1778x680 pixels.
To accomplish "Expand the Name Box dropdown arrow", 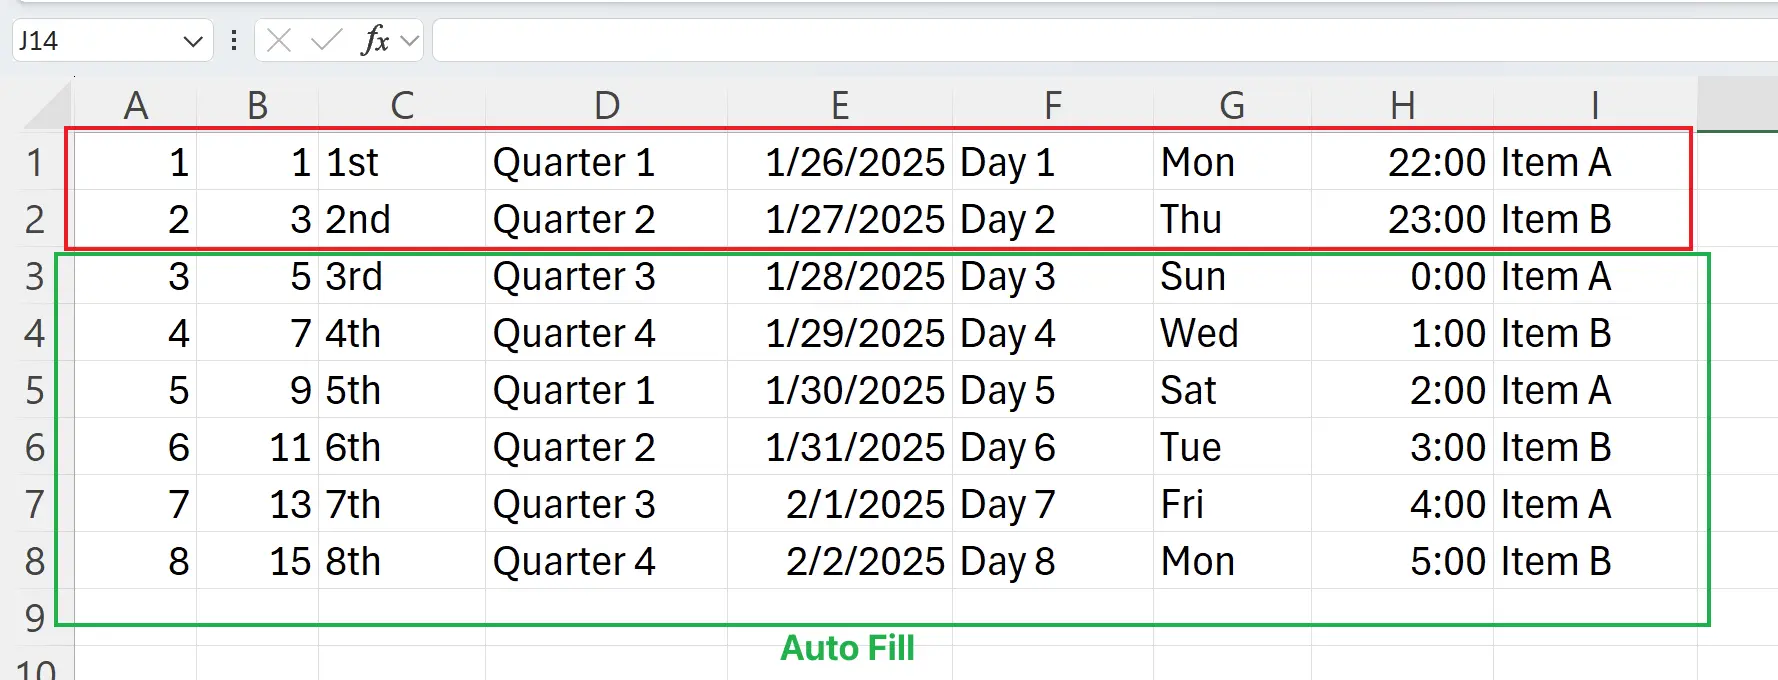I will coord(193,42).
